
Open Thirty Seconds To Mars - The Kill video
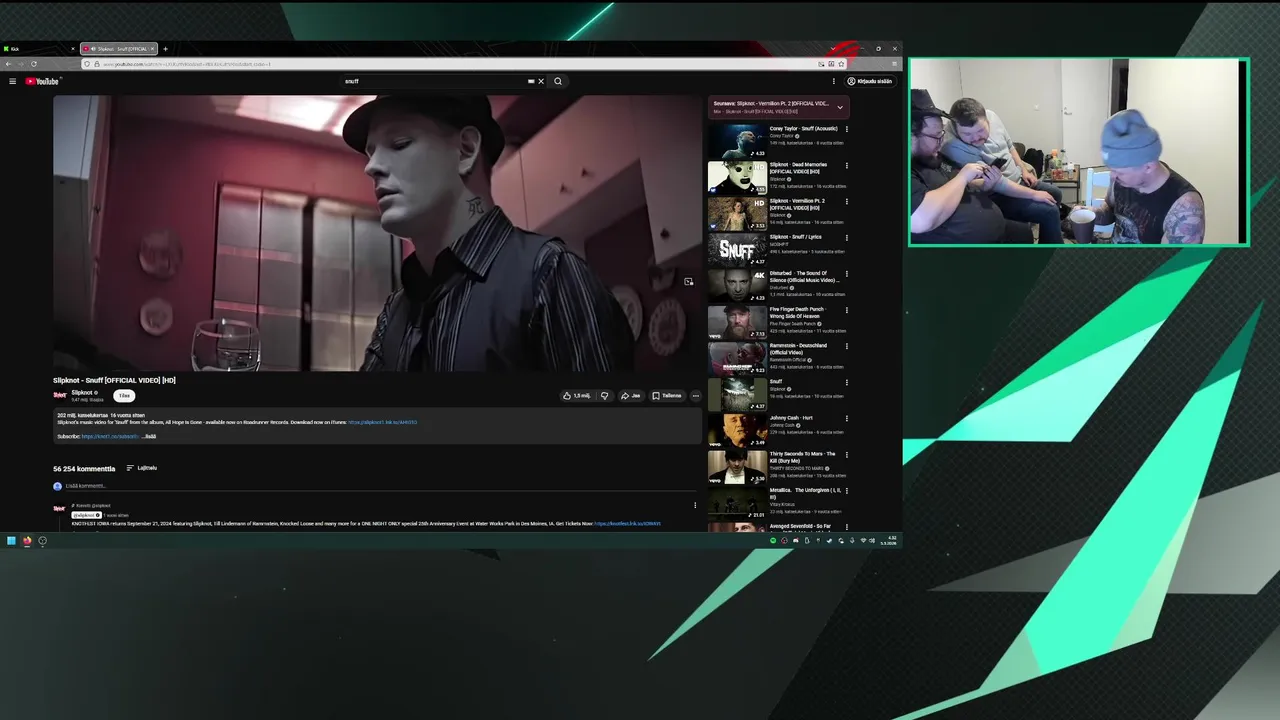click(737, 466)
